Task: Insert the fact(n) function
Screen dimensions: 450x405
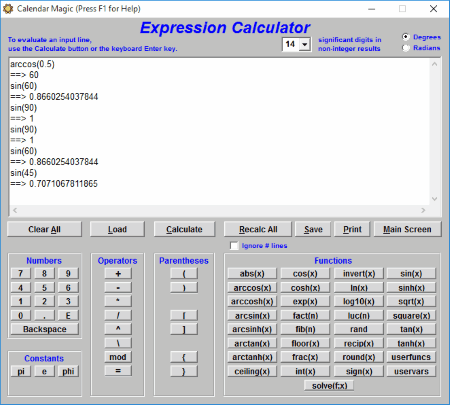Action: tap(305, 315)
